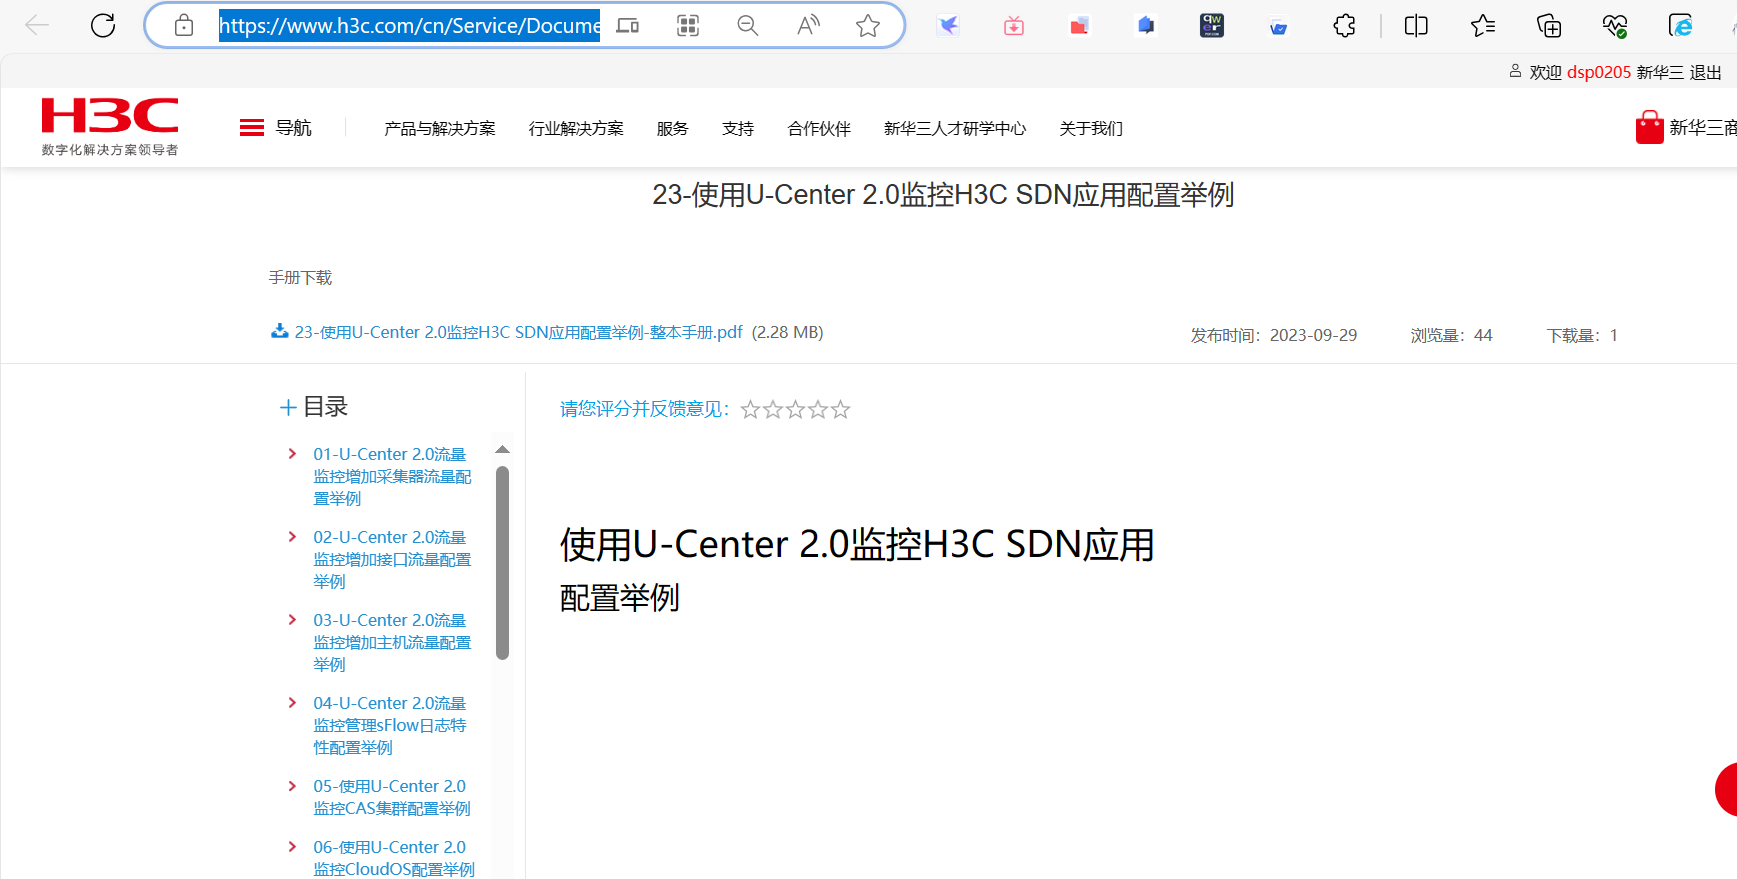Screen dimensions: 1737x879
Task: Open 06-使用U-Center 2.0监控CloudOS配置举例
Action: coord(394,858)
